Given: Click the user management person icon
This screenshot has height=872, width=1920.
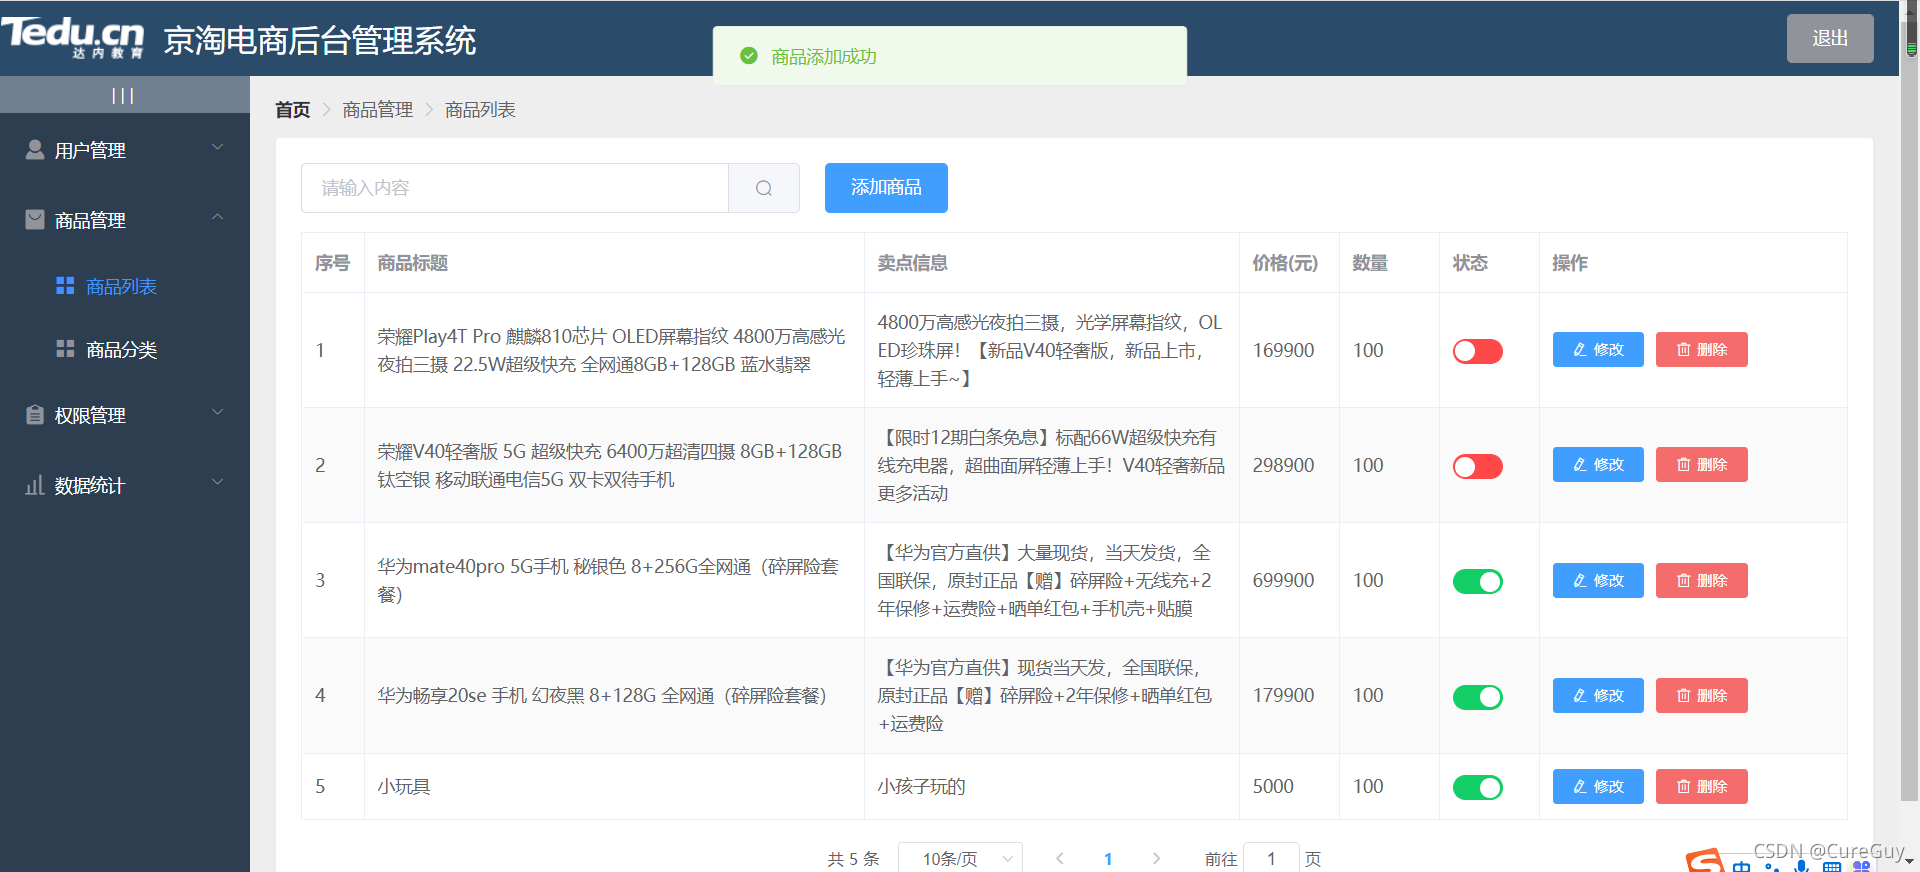Looking at the screenshot, I should [35, 150].
